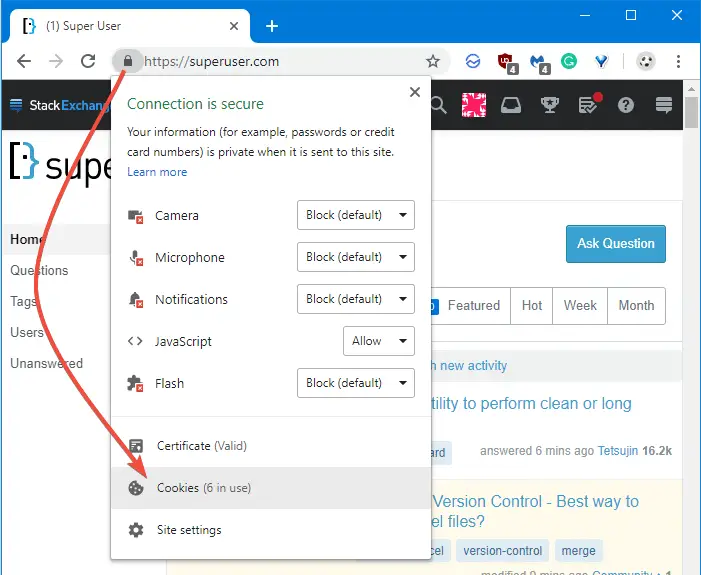The height and width of the screenshot is (575, 701).
Task: Click the scrollbar up arrow
Action: [x=691, y=89]
